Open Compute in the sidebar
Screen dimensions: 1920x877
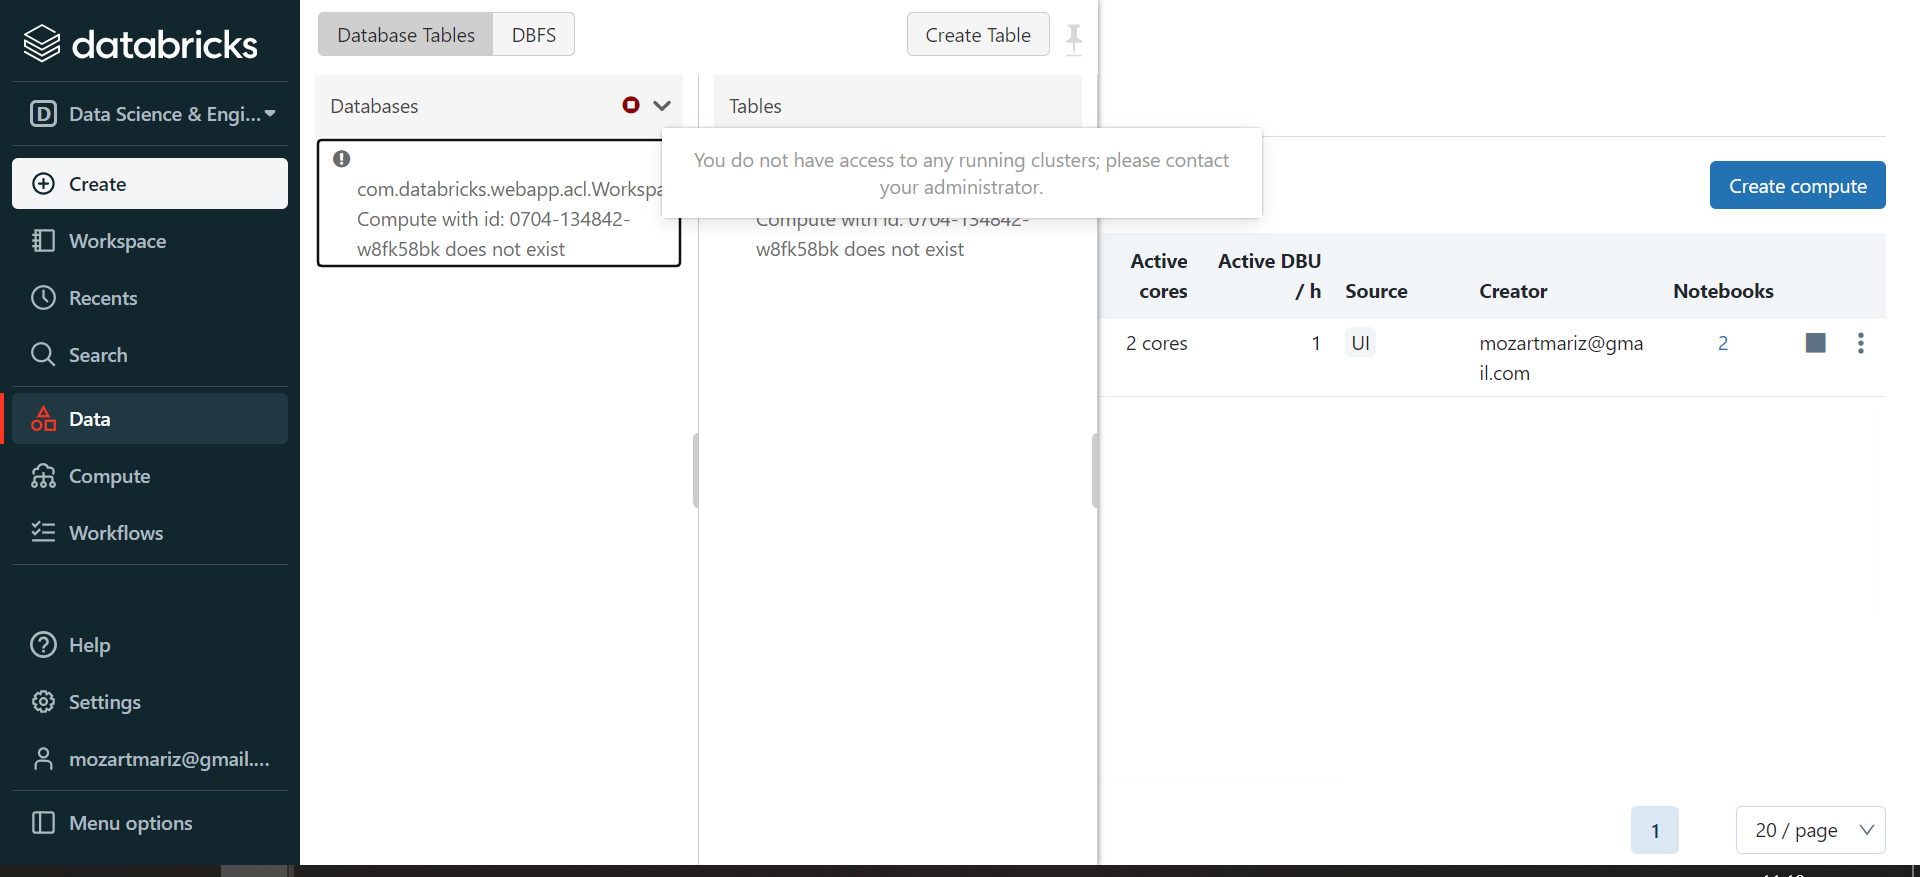150,476
